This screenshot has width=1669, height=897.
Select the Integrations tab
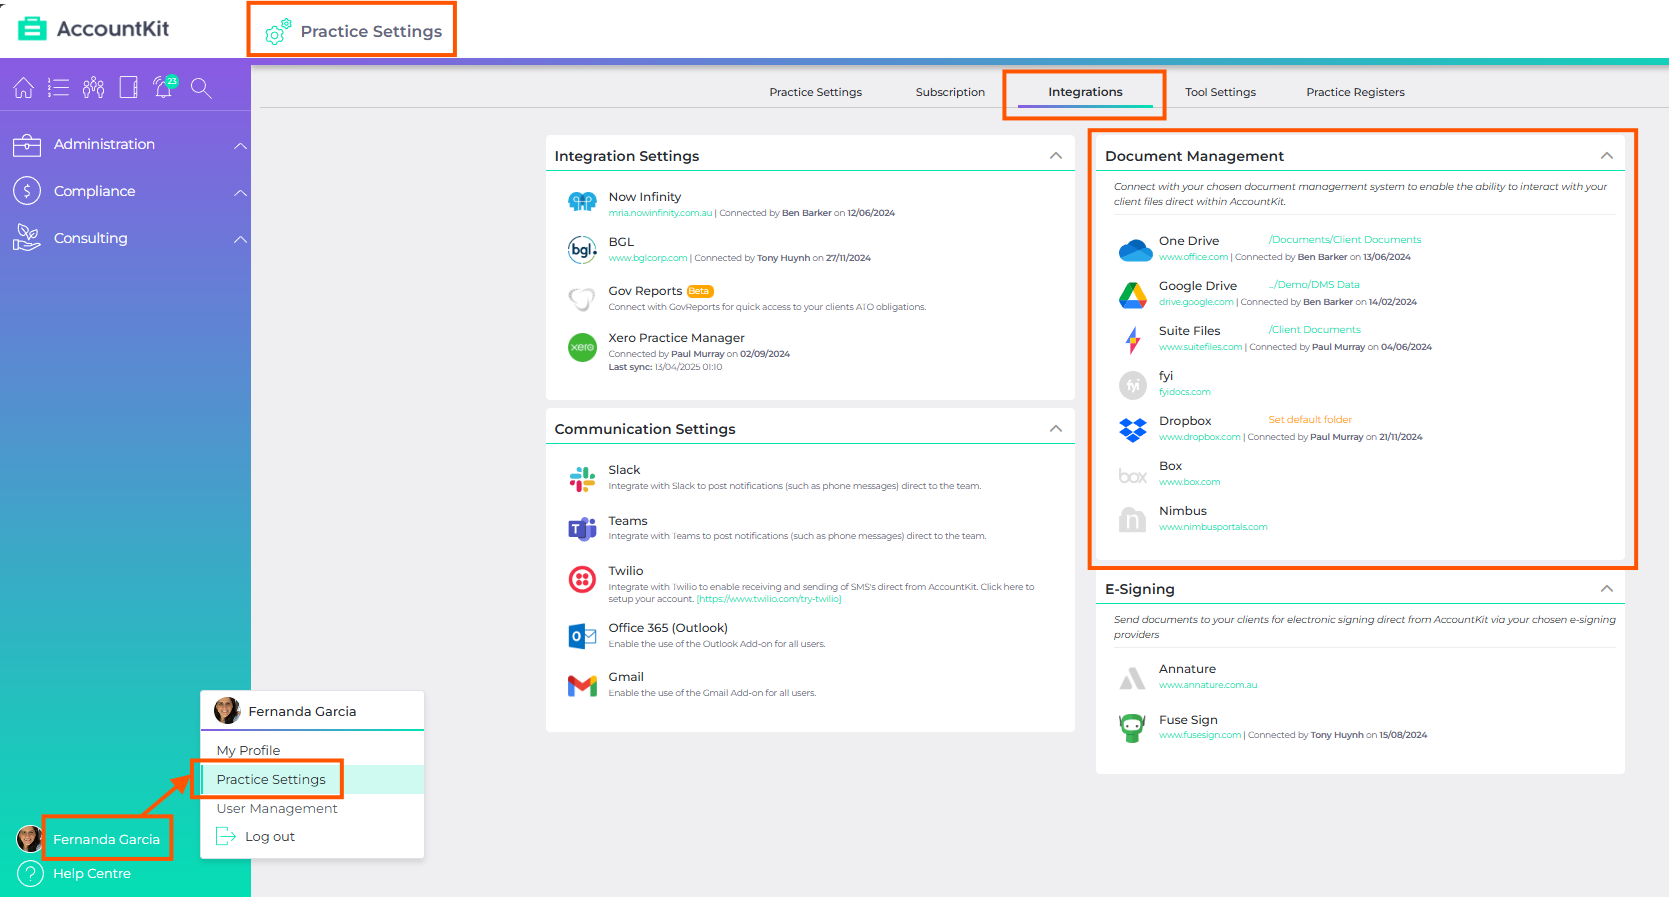coord(1085,92)
